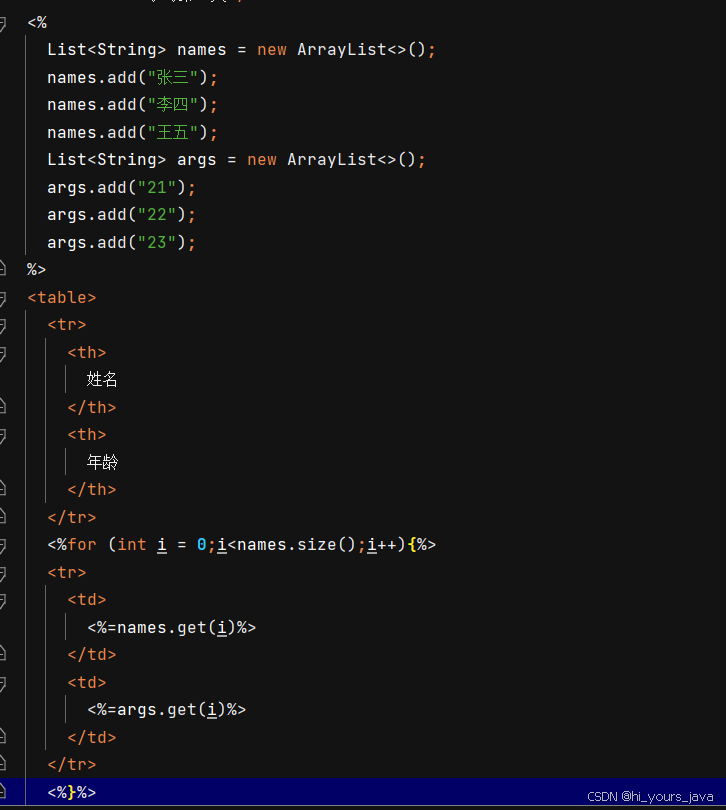Click the expression <%=args.get(i)%>
The height and width of the screenshot is (810, 726).
point(166,710)
